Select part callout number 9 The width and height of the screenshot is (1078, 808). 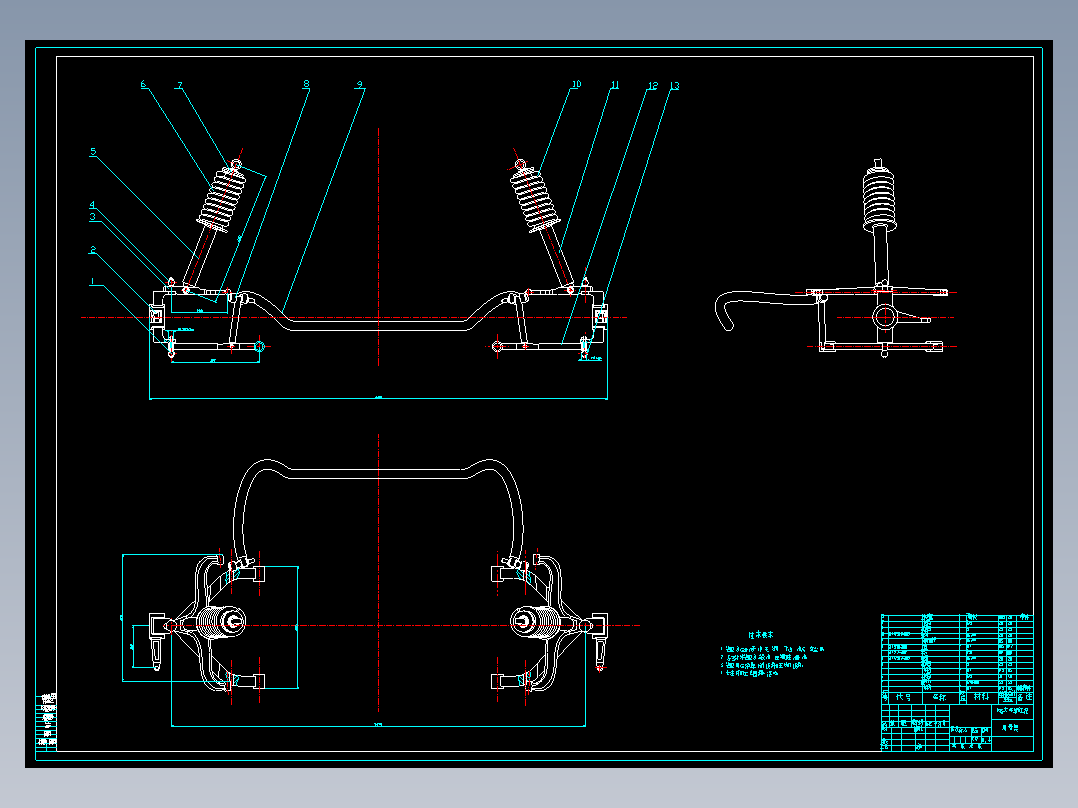coord(360,85)
